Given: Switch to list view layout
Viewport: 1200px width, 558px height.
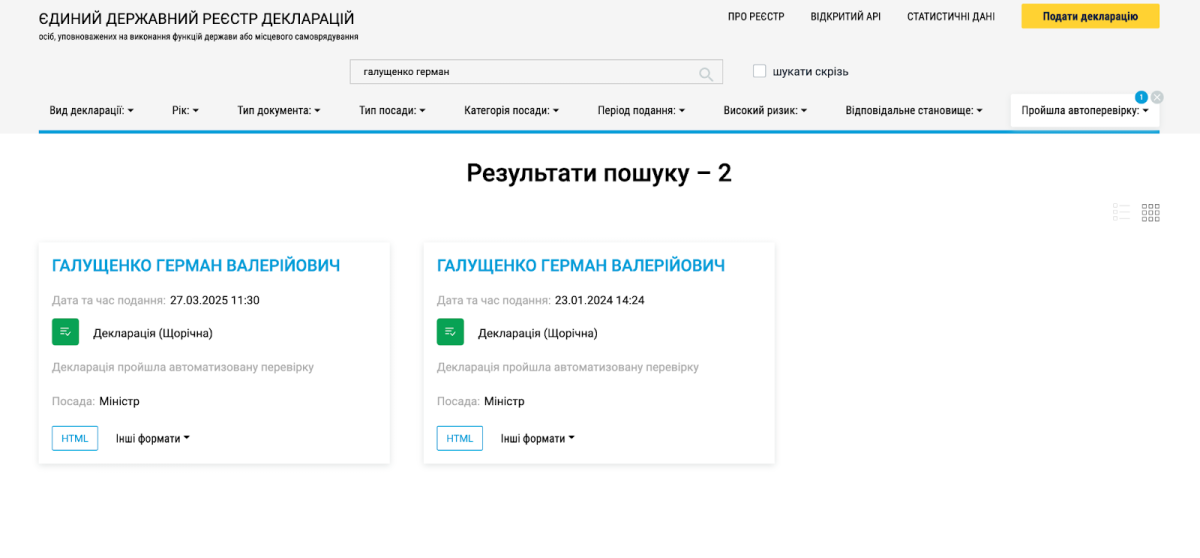Looking at the screenshot, I should pyautogui.click(x=1121, y=212).
